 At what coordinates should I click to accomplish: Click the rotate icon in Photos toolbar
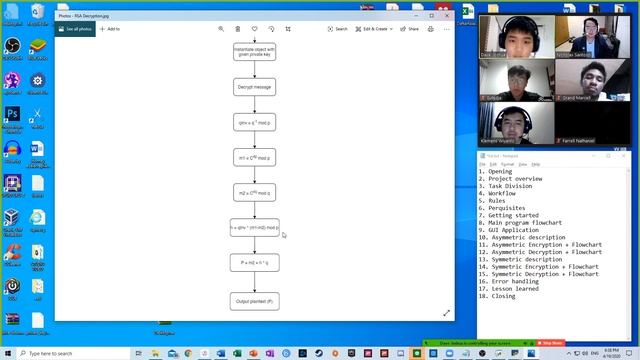pyautogui.click(x=271, y=29)
